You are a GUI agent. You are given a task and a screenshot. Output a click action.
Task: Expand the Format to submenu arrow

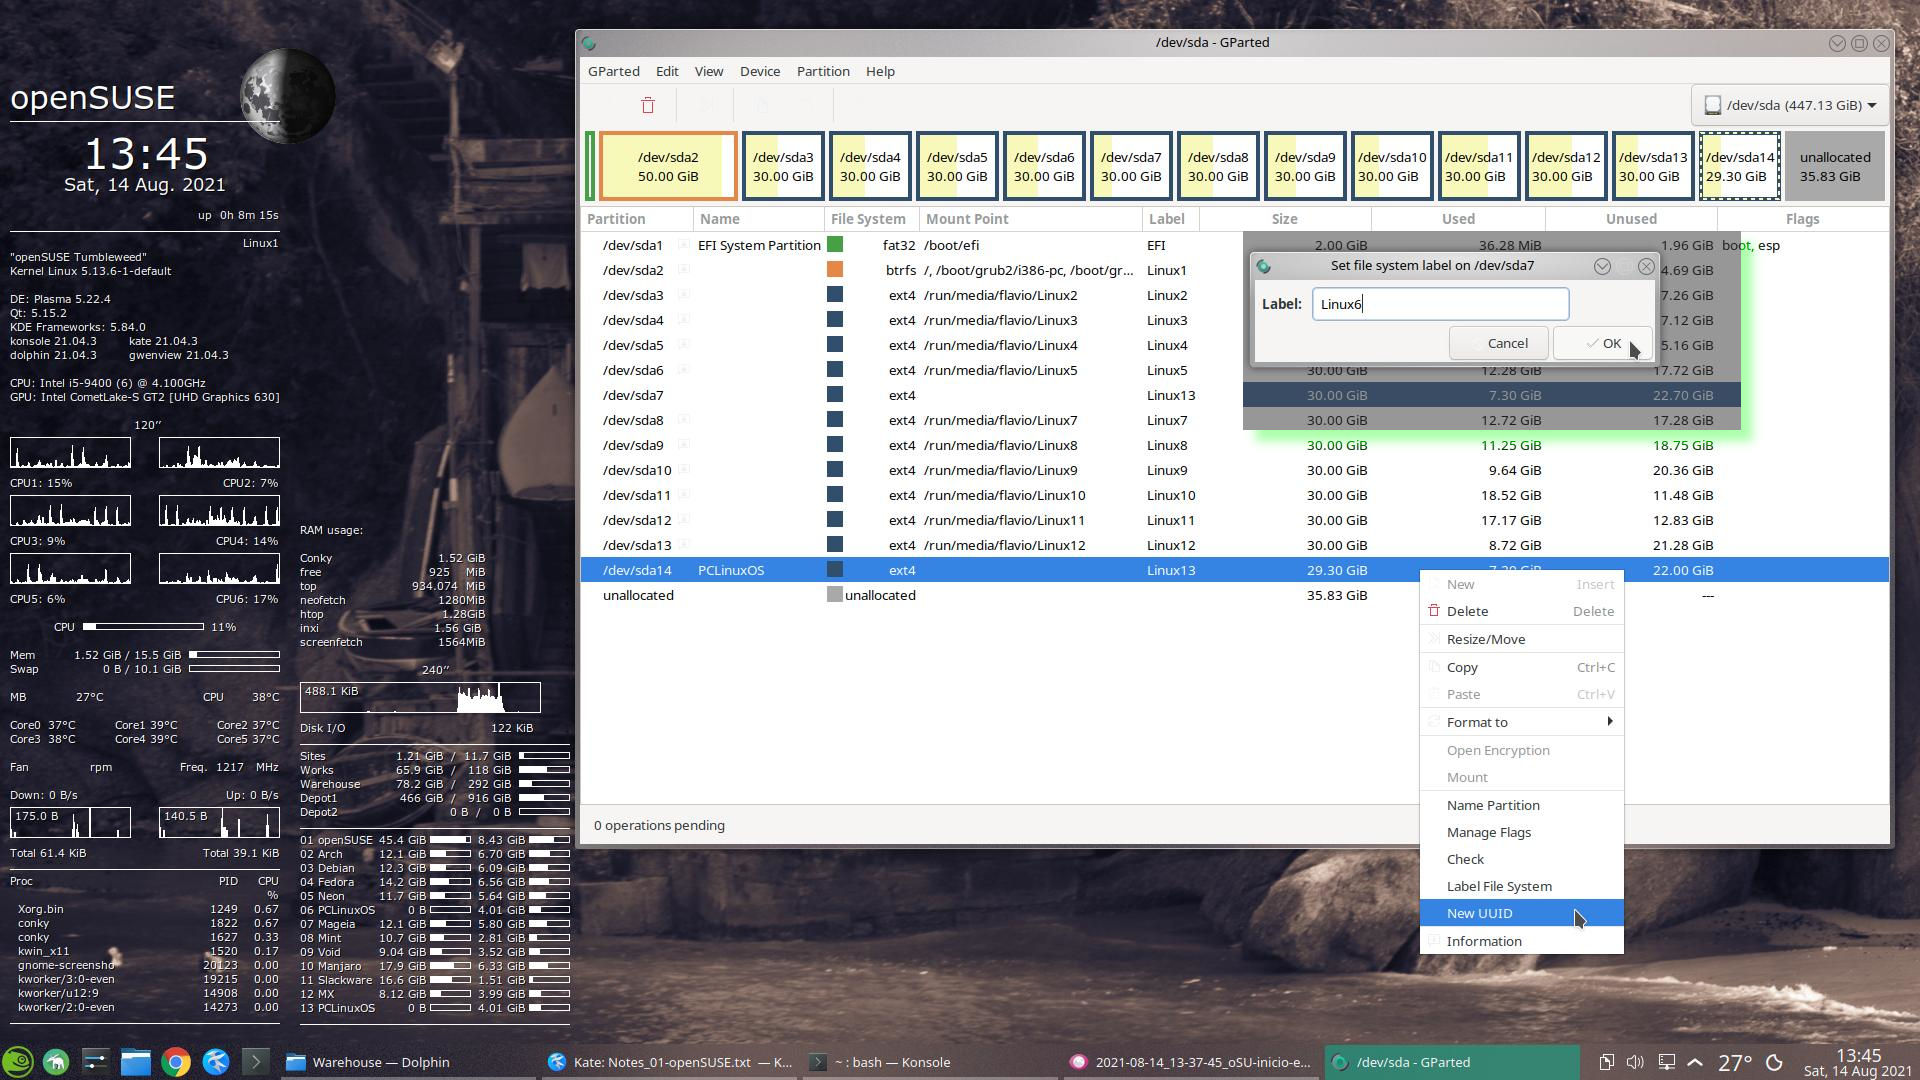1609,721
